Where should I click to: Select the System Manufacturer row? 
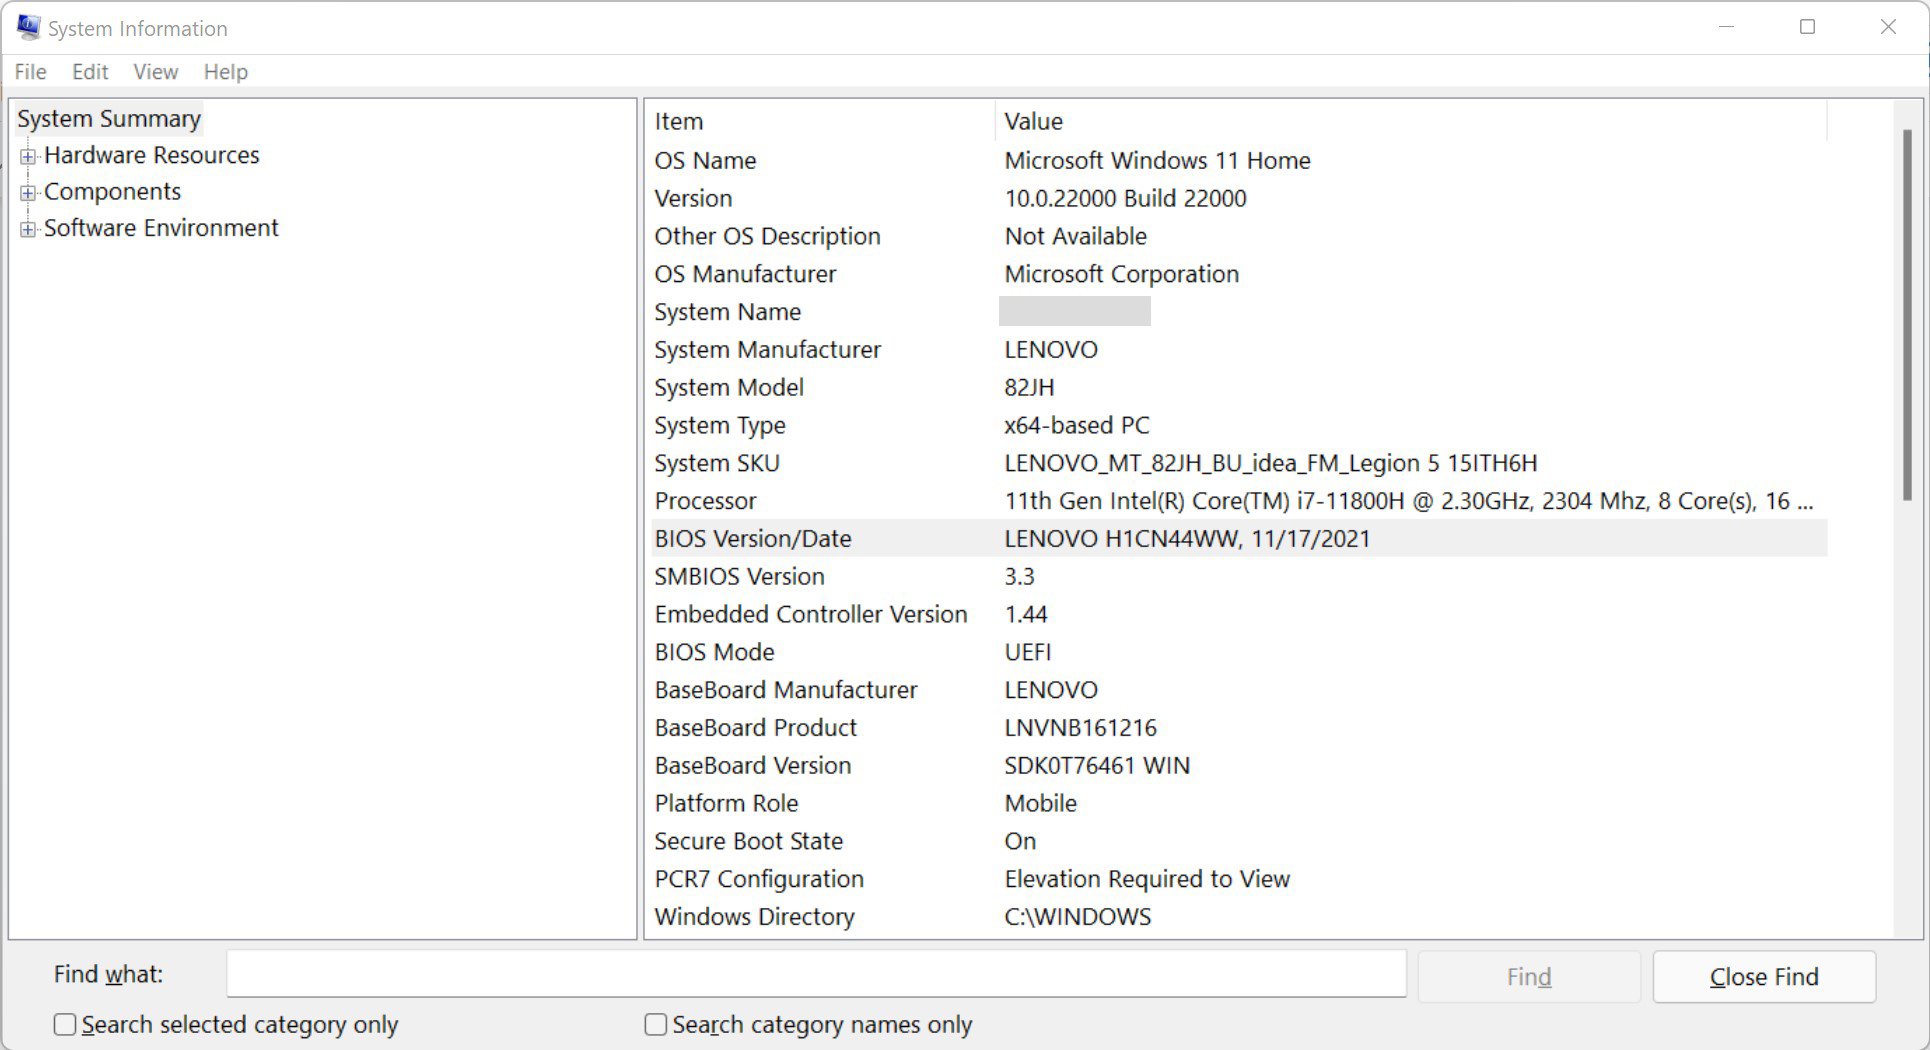click(1239, 350)
